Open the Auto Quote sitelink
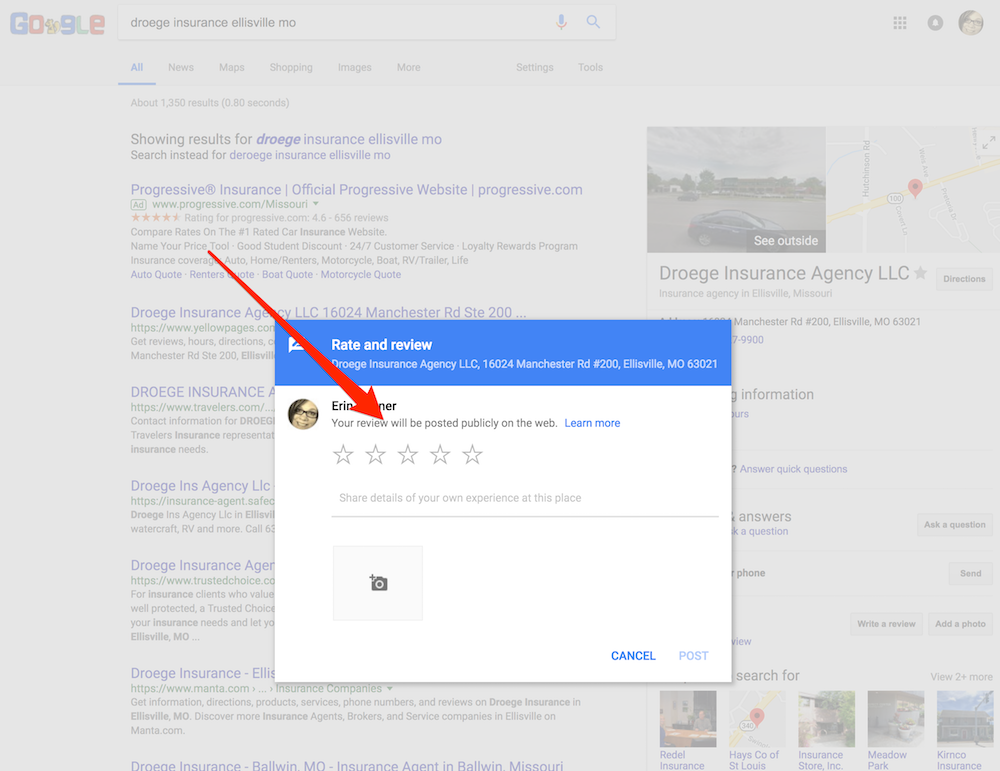Screen dimensions: 1000x771 156,274
